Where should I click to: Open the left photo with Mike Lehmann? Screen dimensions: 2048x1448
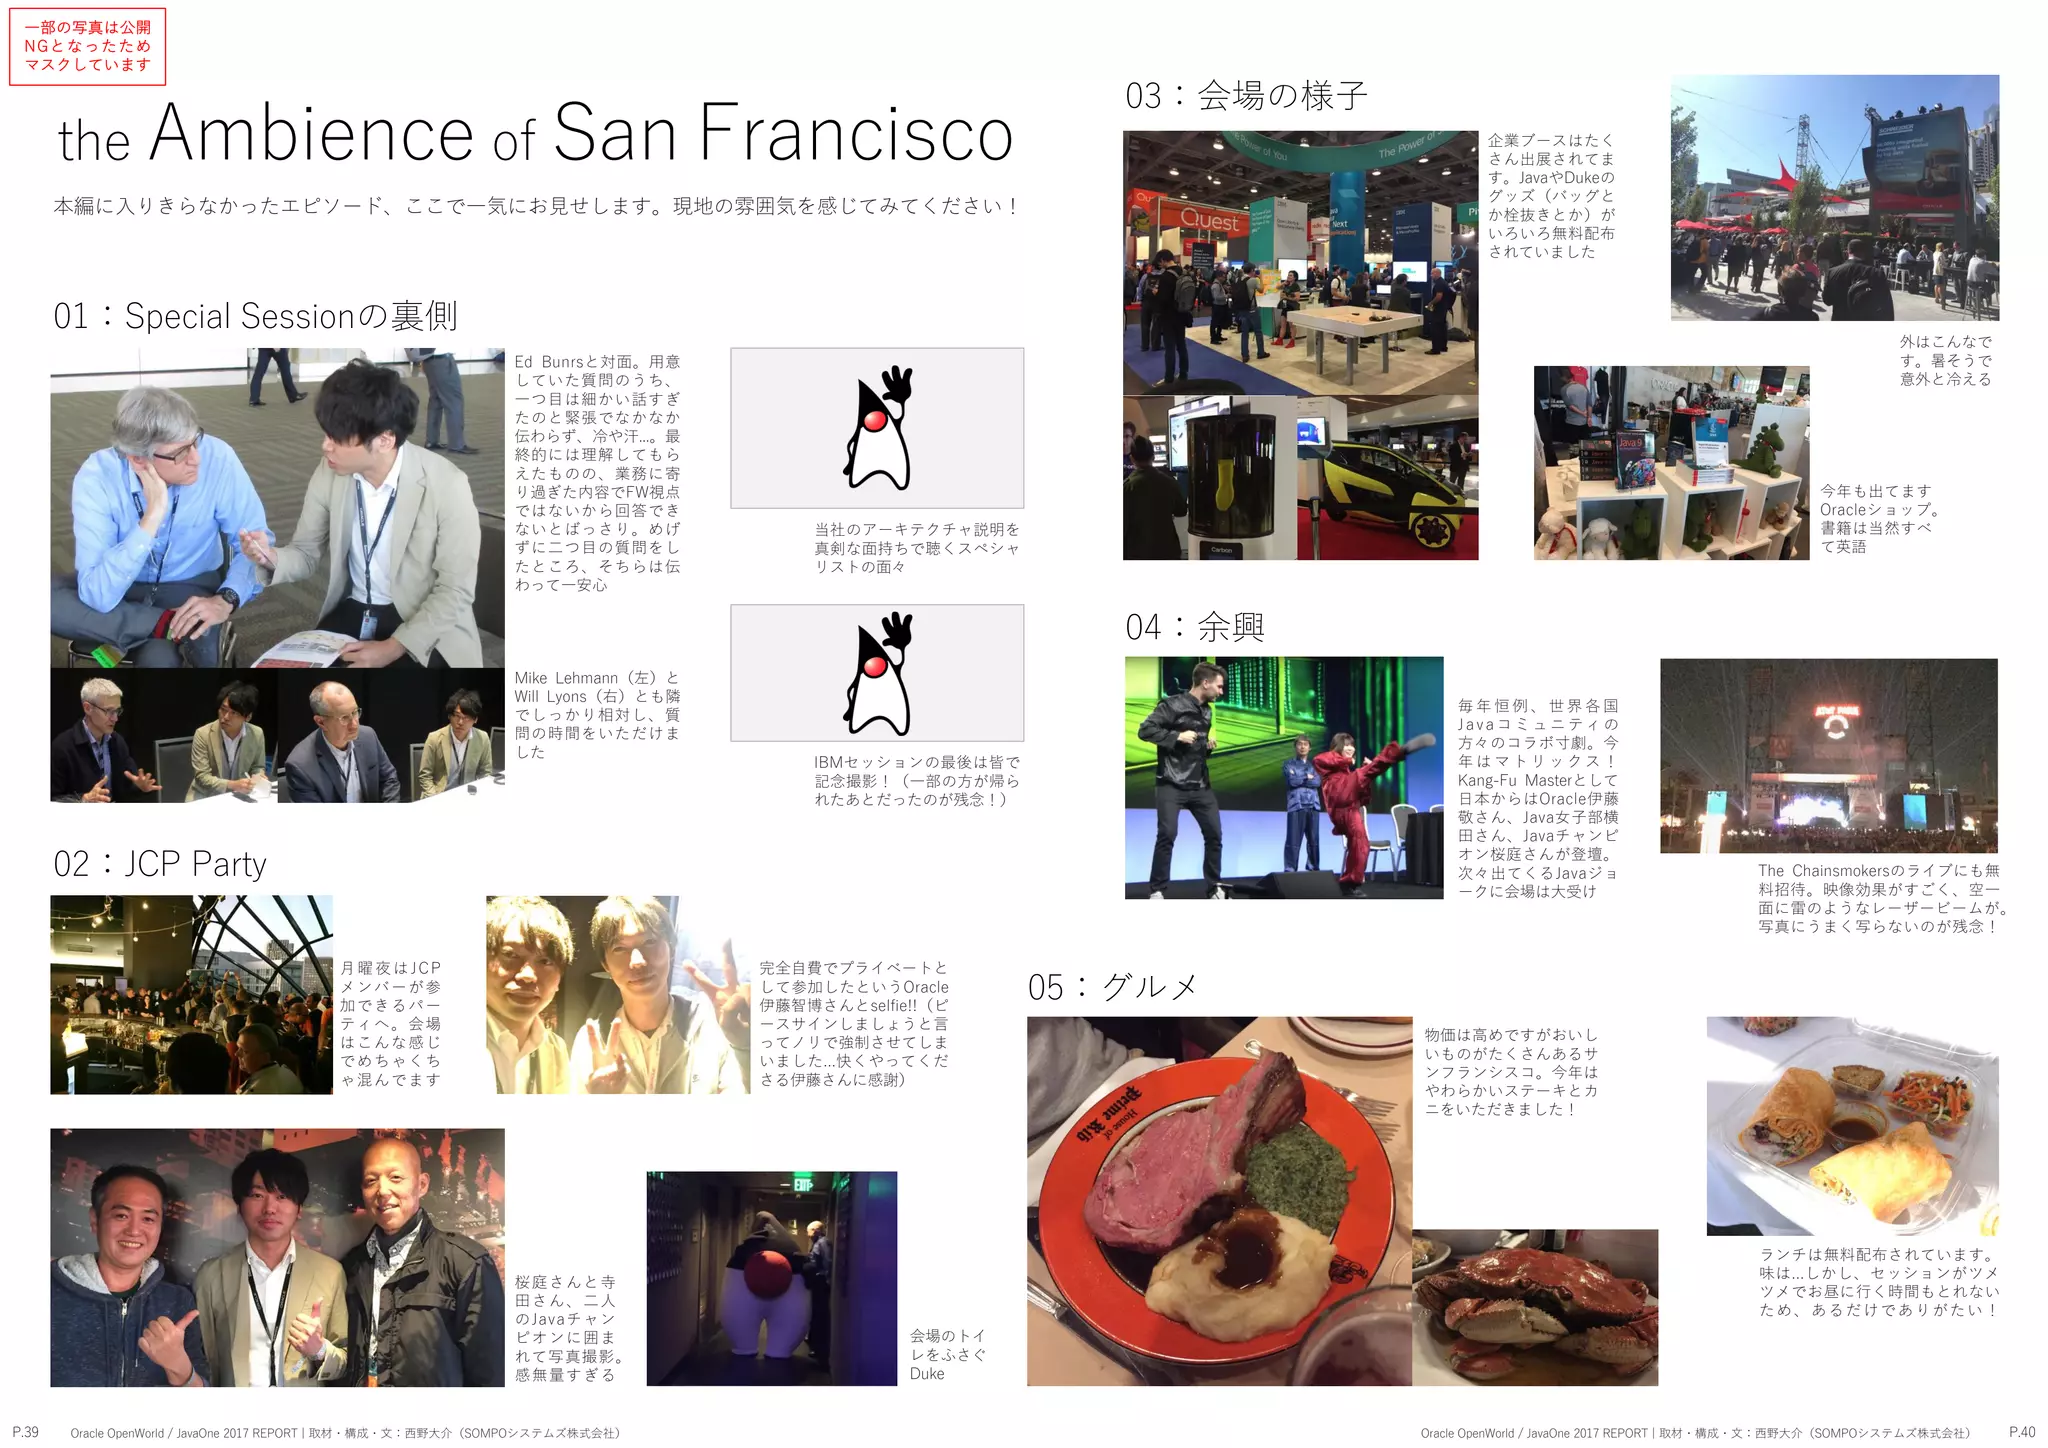[x=164, y=735]
